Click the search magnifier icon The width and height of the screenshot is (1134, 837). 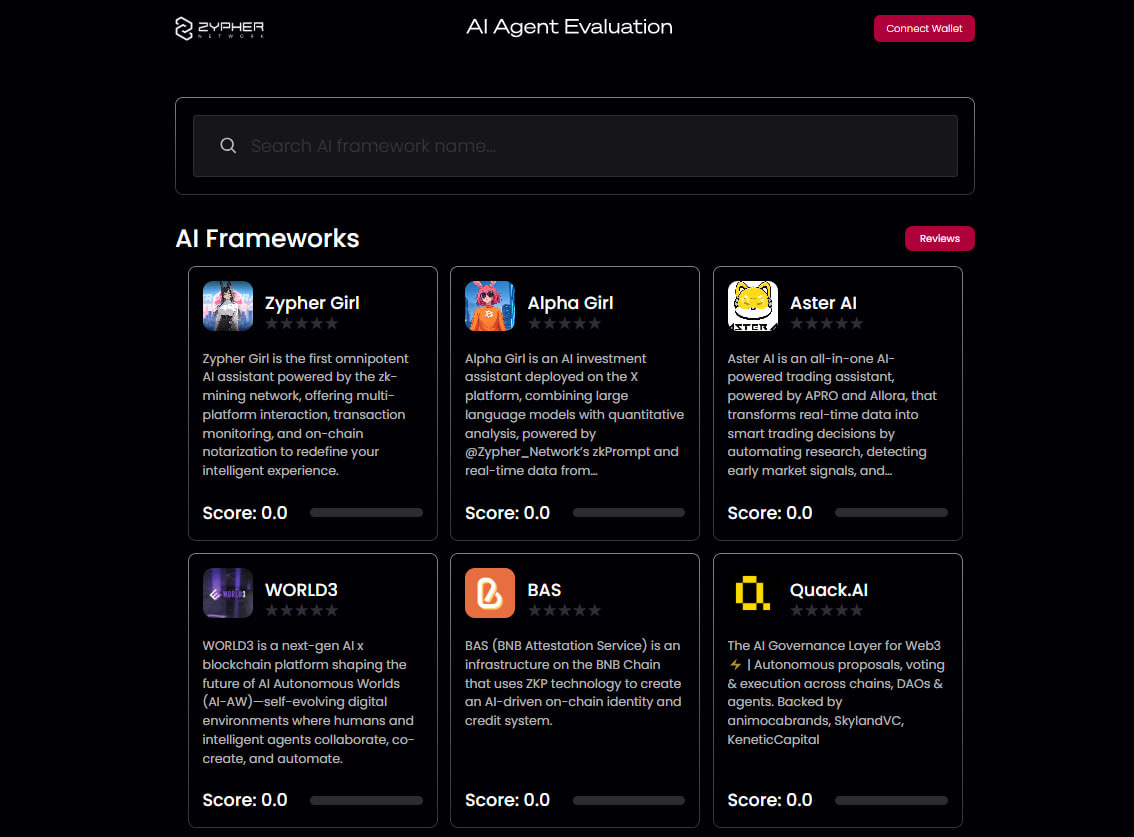(228, 146)
